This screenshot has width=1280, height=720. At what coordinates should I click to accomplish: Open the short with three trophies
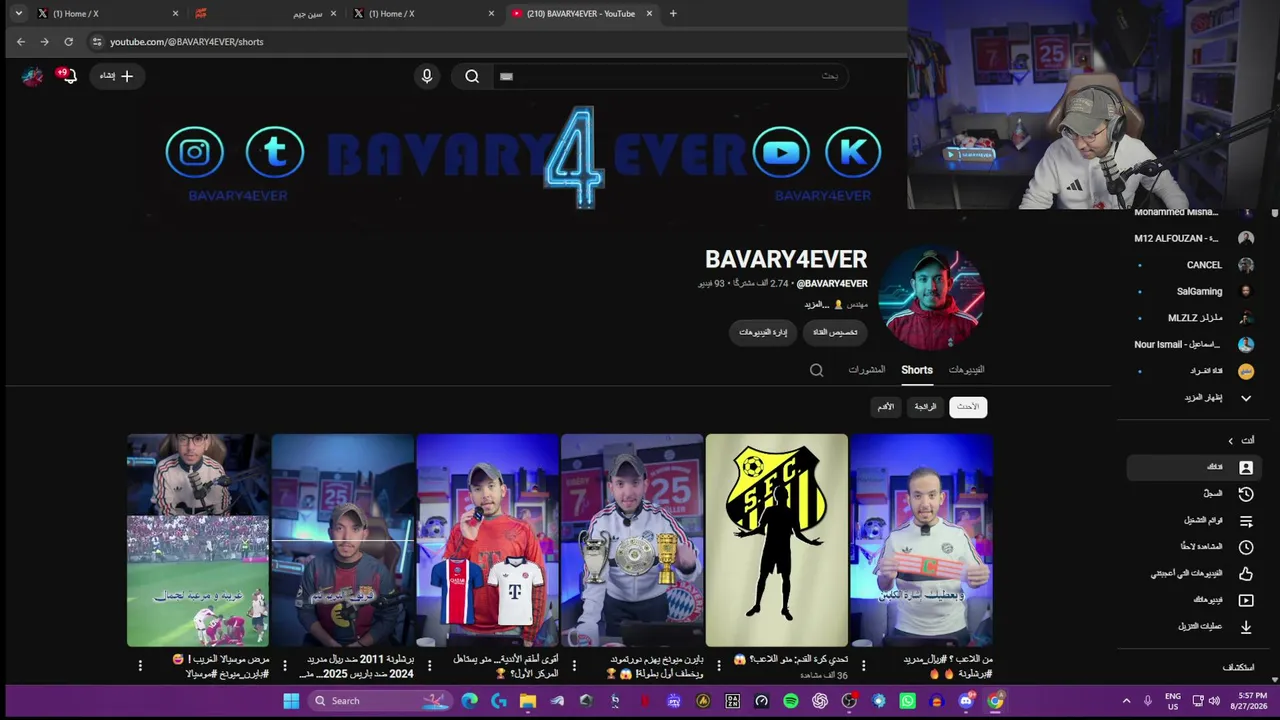point(632,540)
